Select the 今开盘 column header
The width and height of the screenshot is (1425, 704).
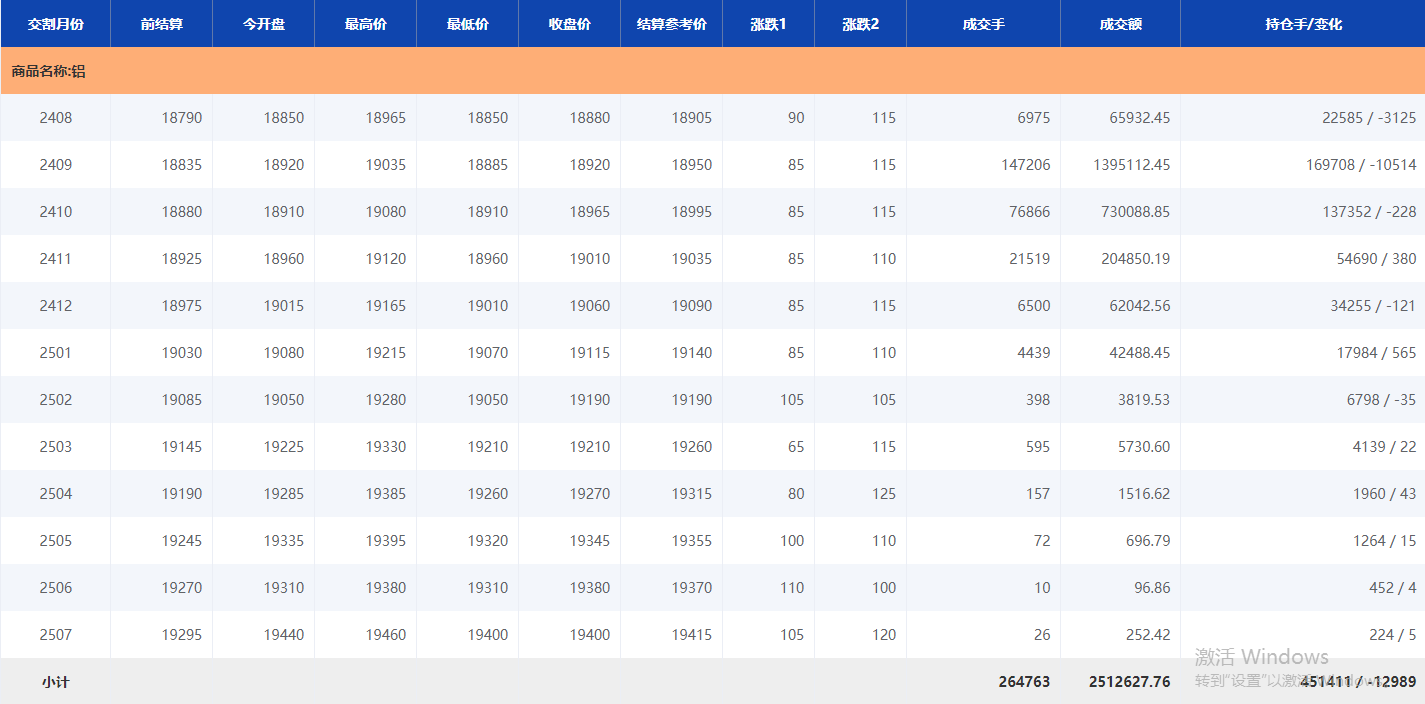coord(263,24)
